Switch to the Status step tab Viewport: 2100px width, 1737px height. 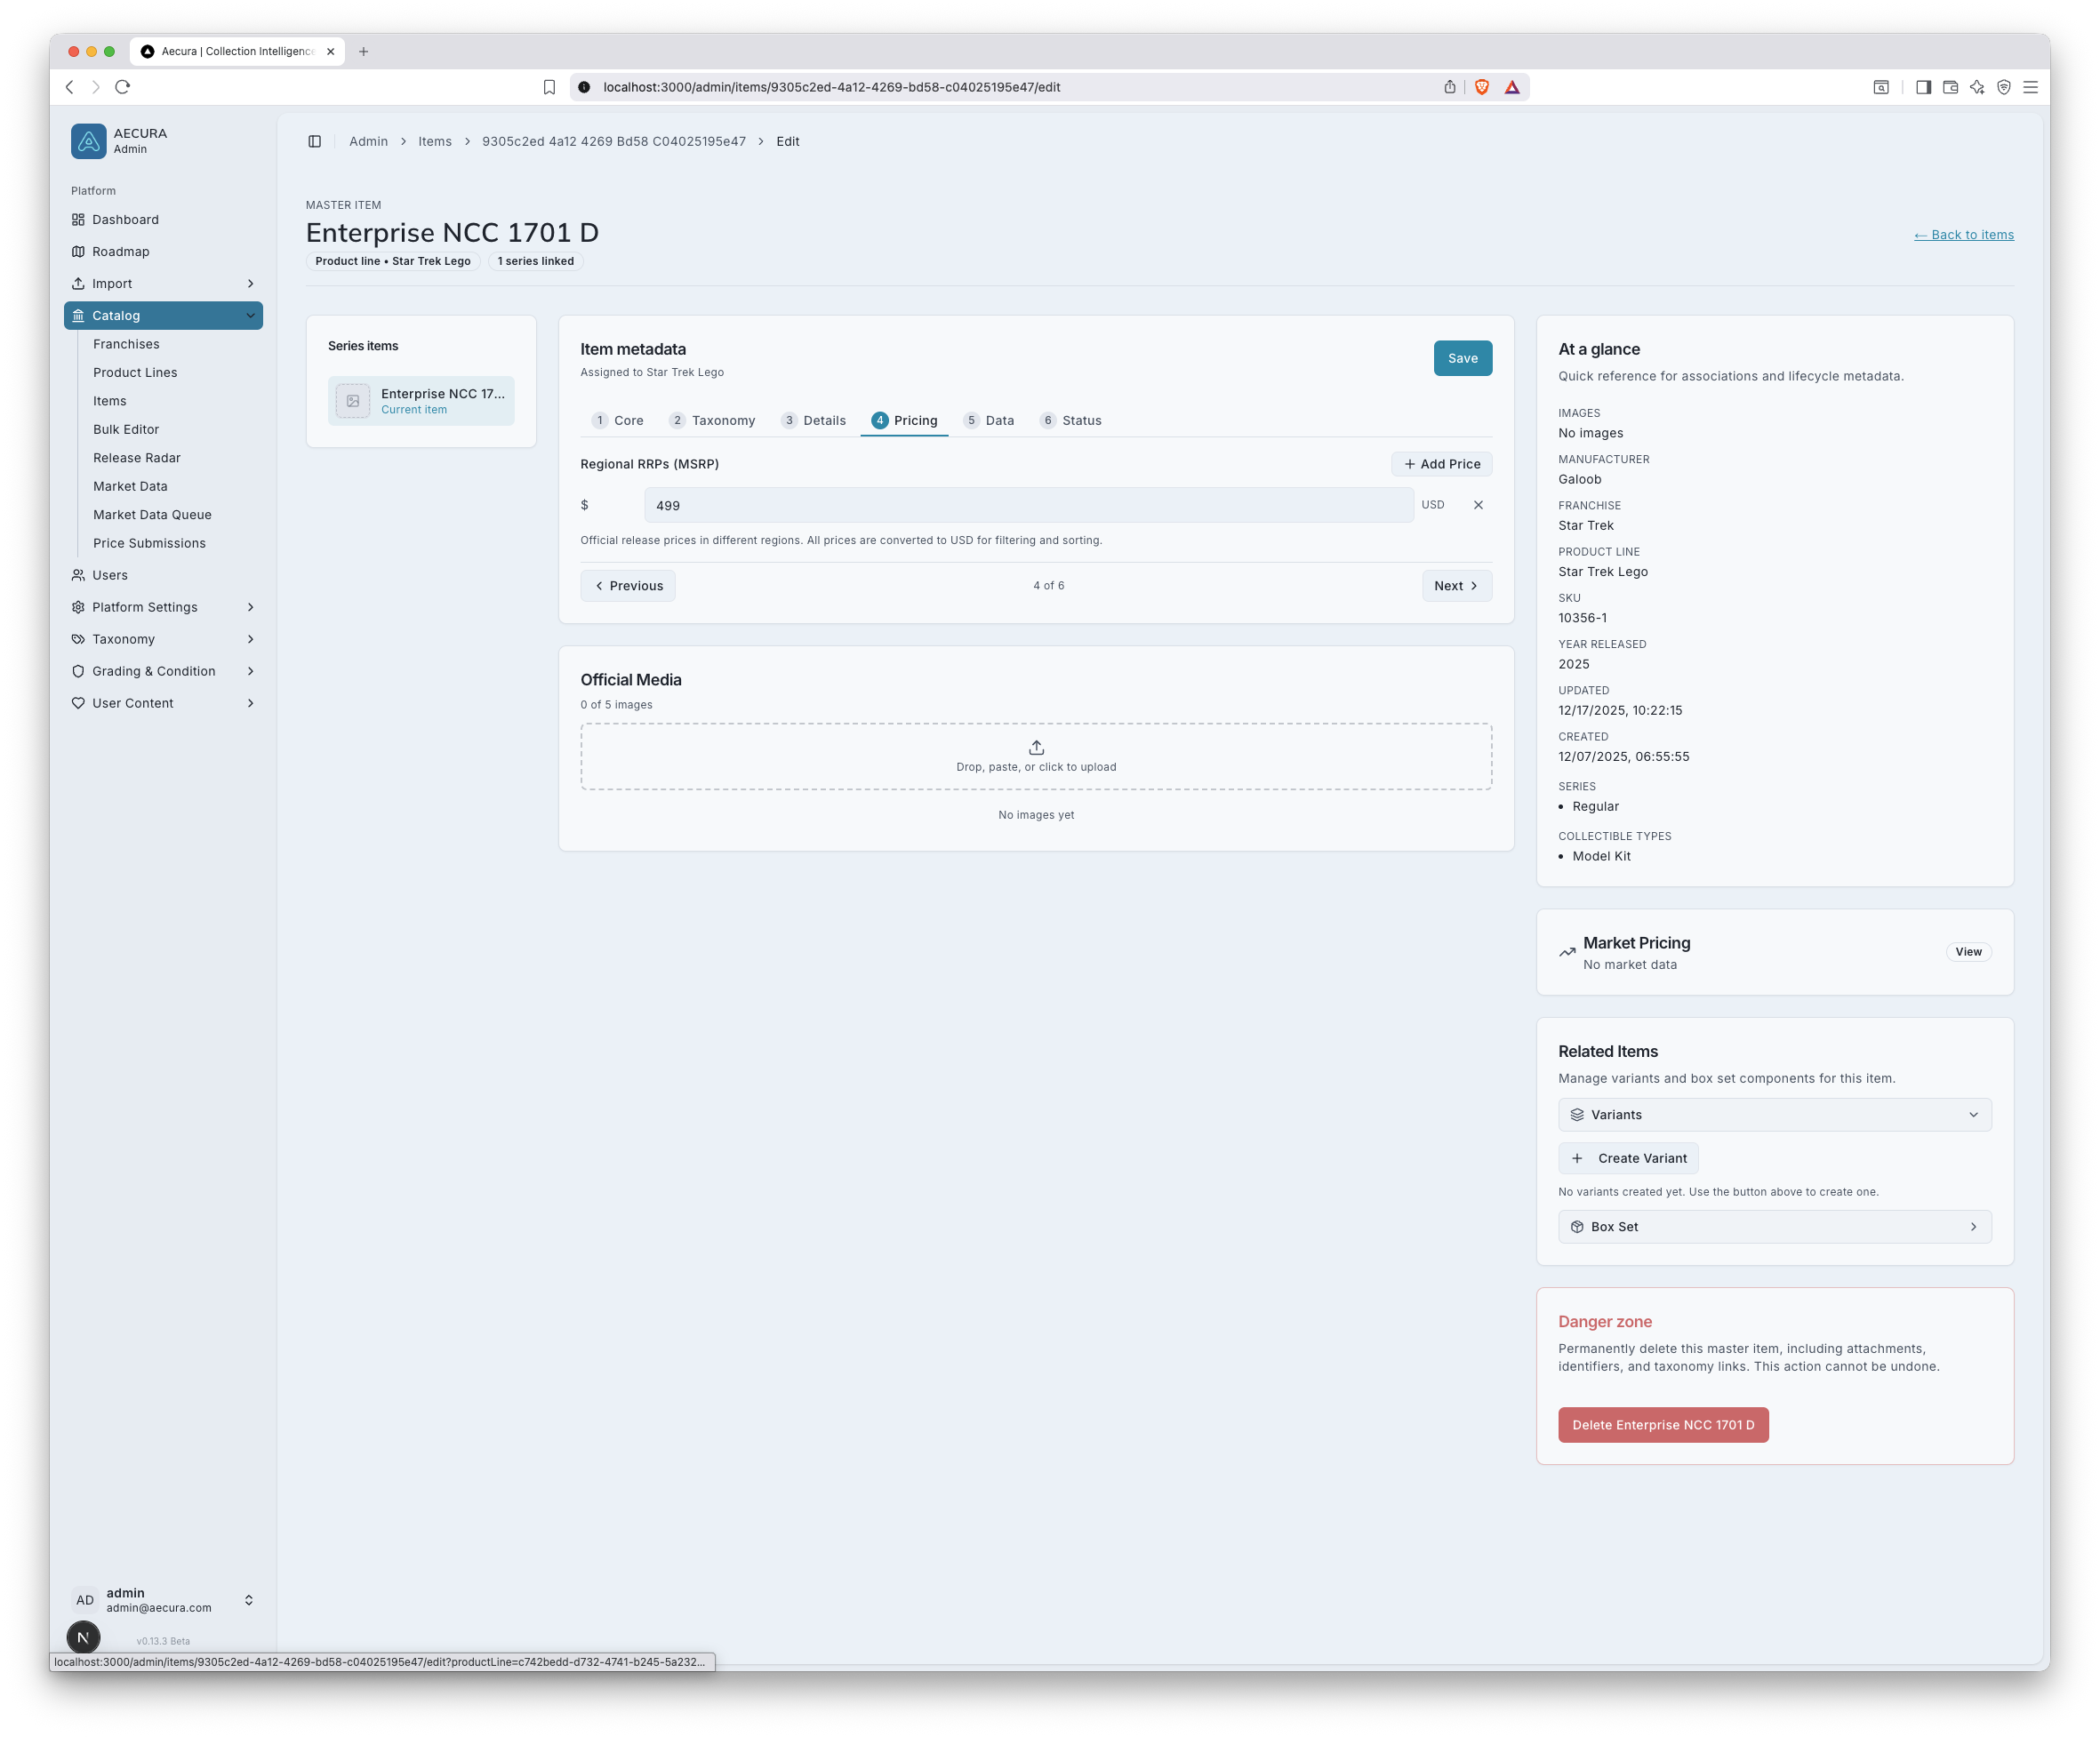point(1070,420)
